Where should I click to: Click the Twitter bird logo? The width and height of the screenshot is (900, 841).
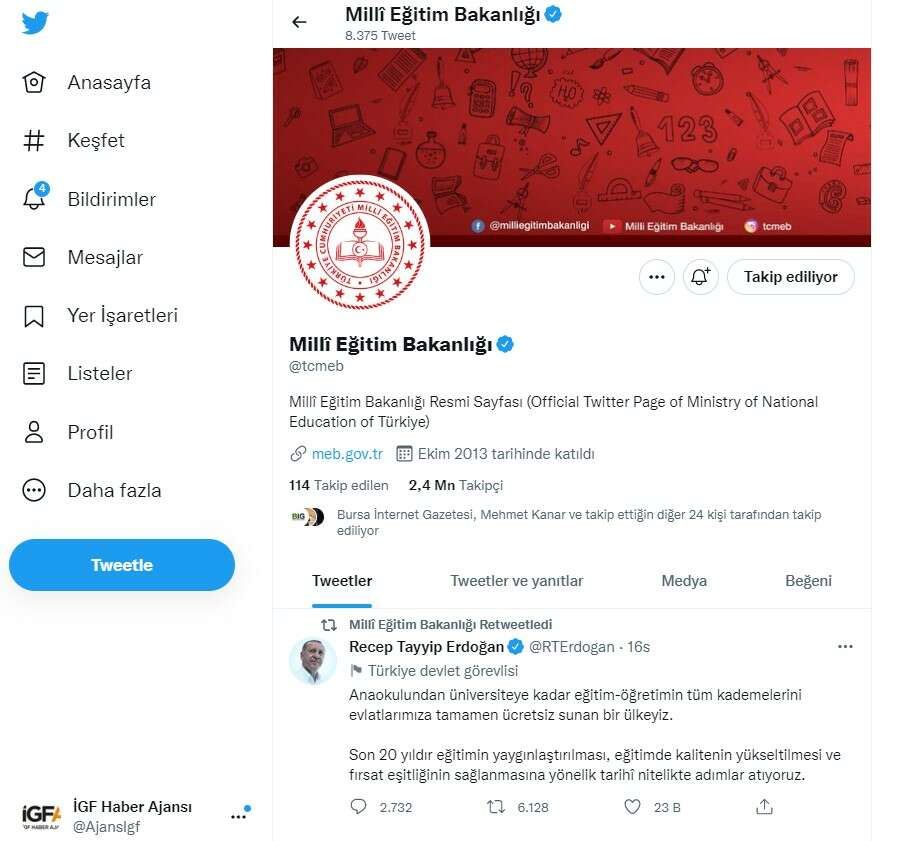[x=35, y=23]
